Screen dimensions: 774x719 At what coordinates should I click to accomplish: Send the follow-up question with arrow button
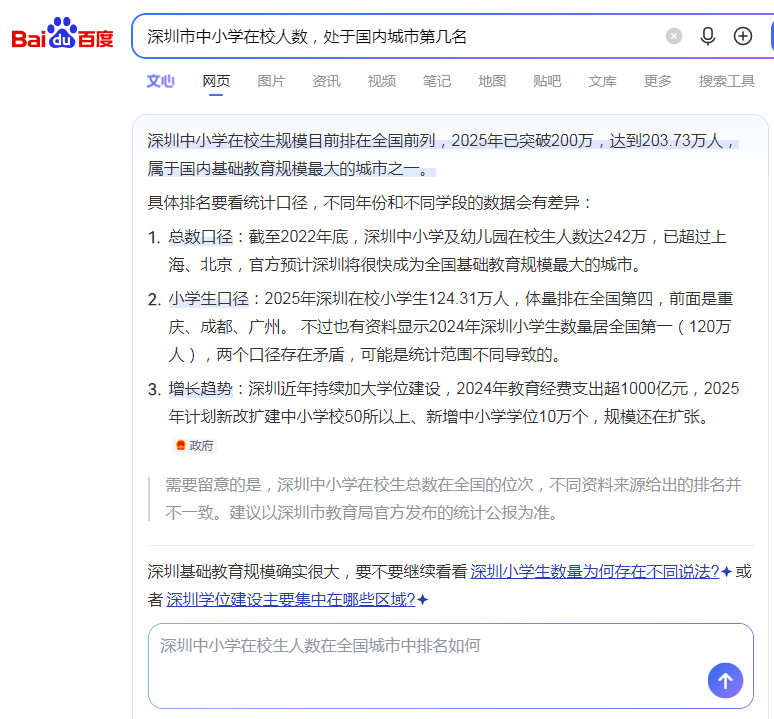725,681
